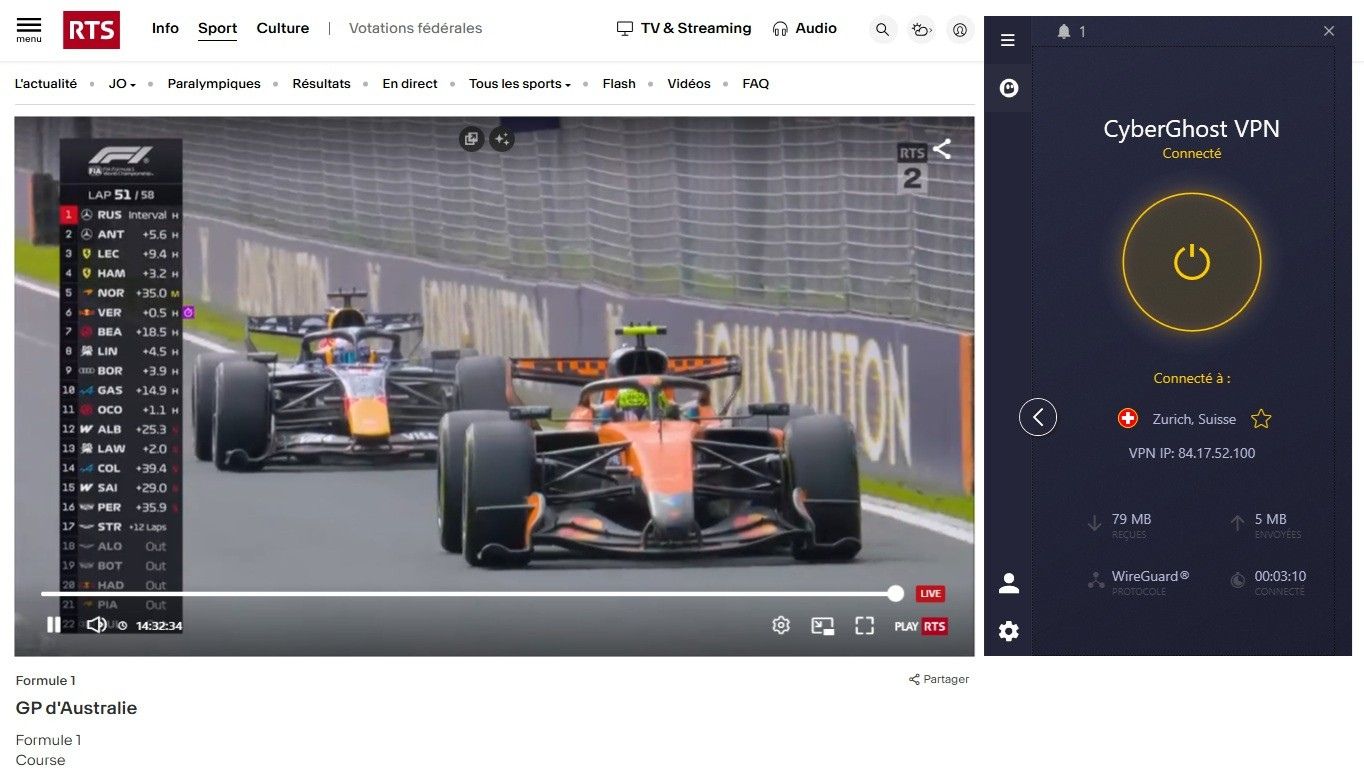1364x780 pixels.
Task: Click the weather icon in header
Action: point(921,30)
